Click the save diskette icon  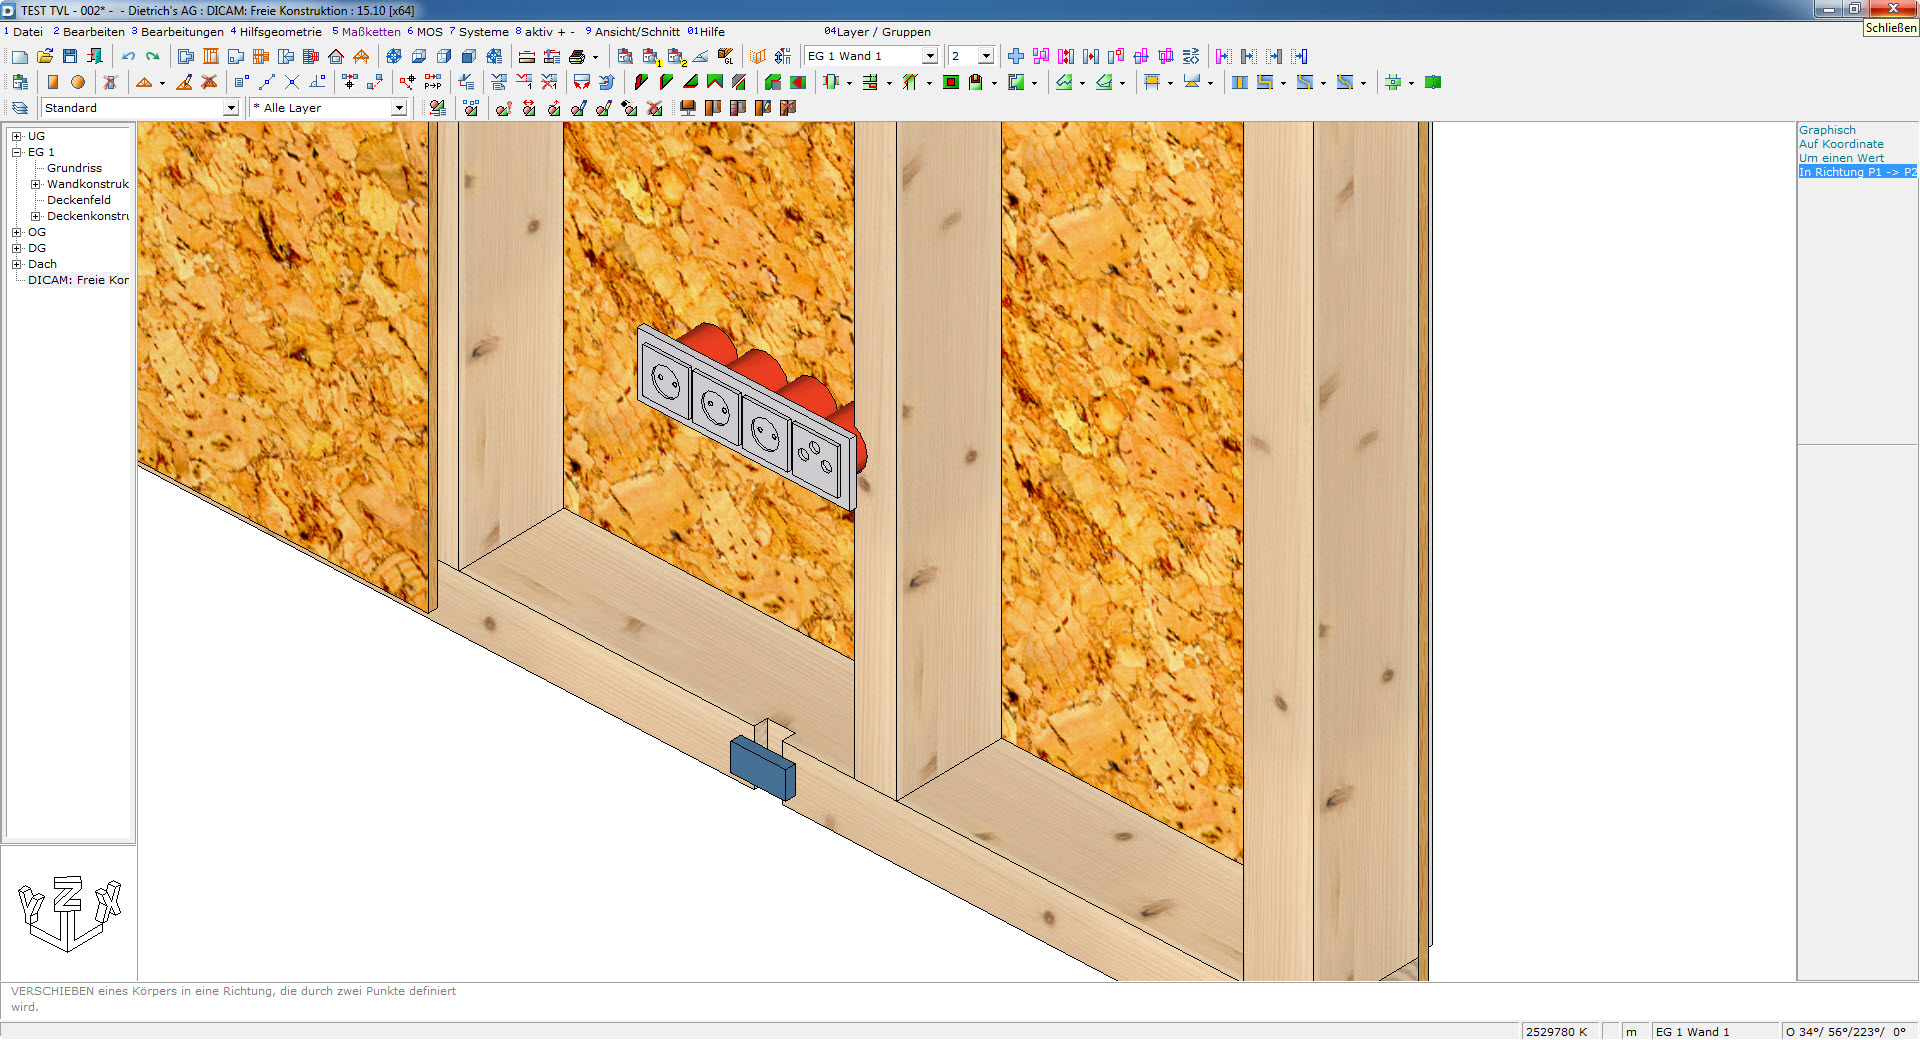[x=70, y=56]
